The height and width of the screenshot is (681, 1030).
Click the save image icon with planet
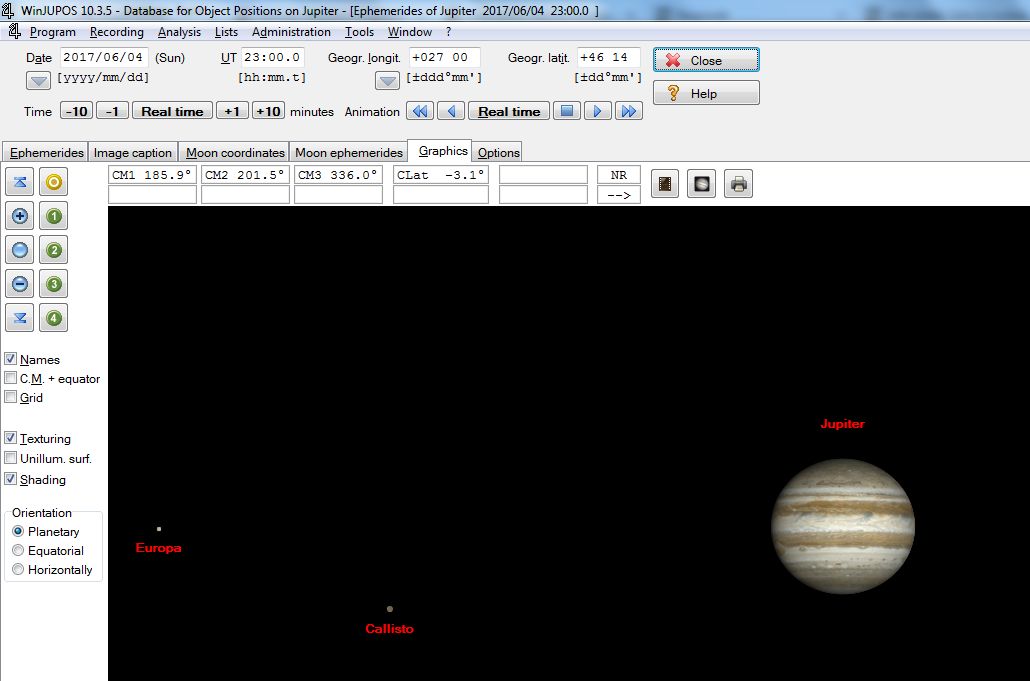pos(702,184)
